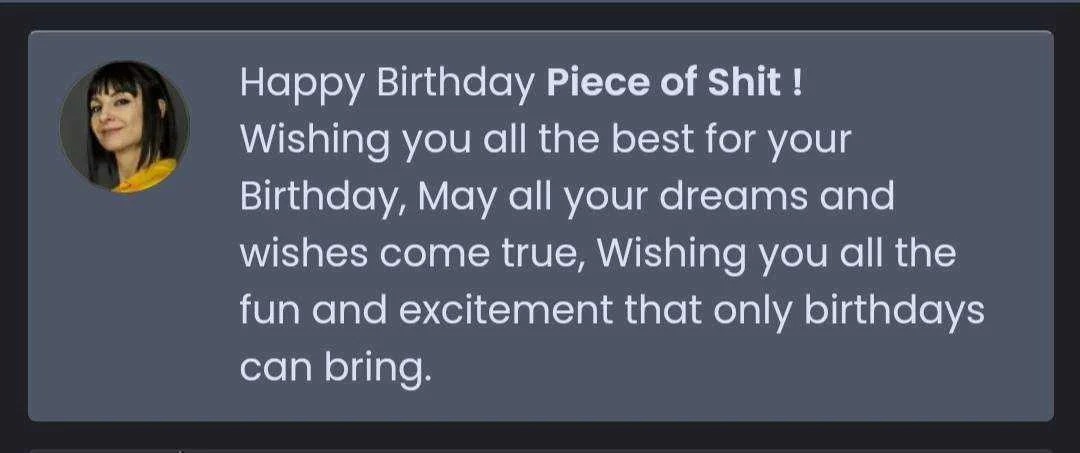This screenshot has width=1080, height=453.
Task: Click the dark gap between message cards
Action: 540,435
